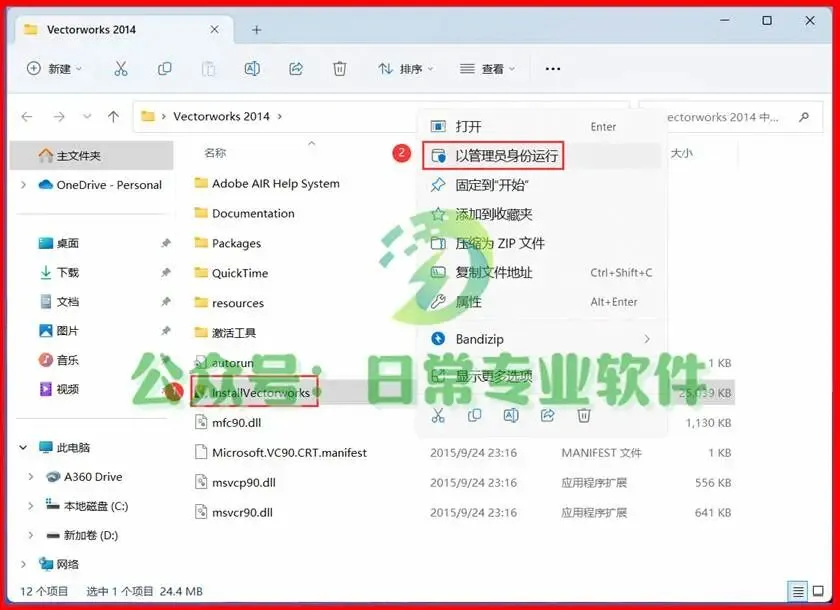840x610 pixels.
Task: Click the Paste icon in toolbar
Action: click(208, 69)
